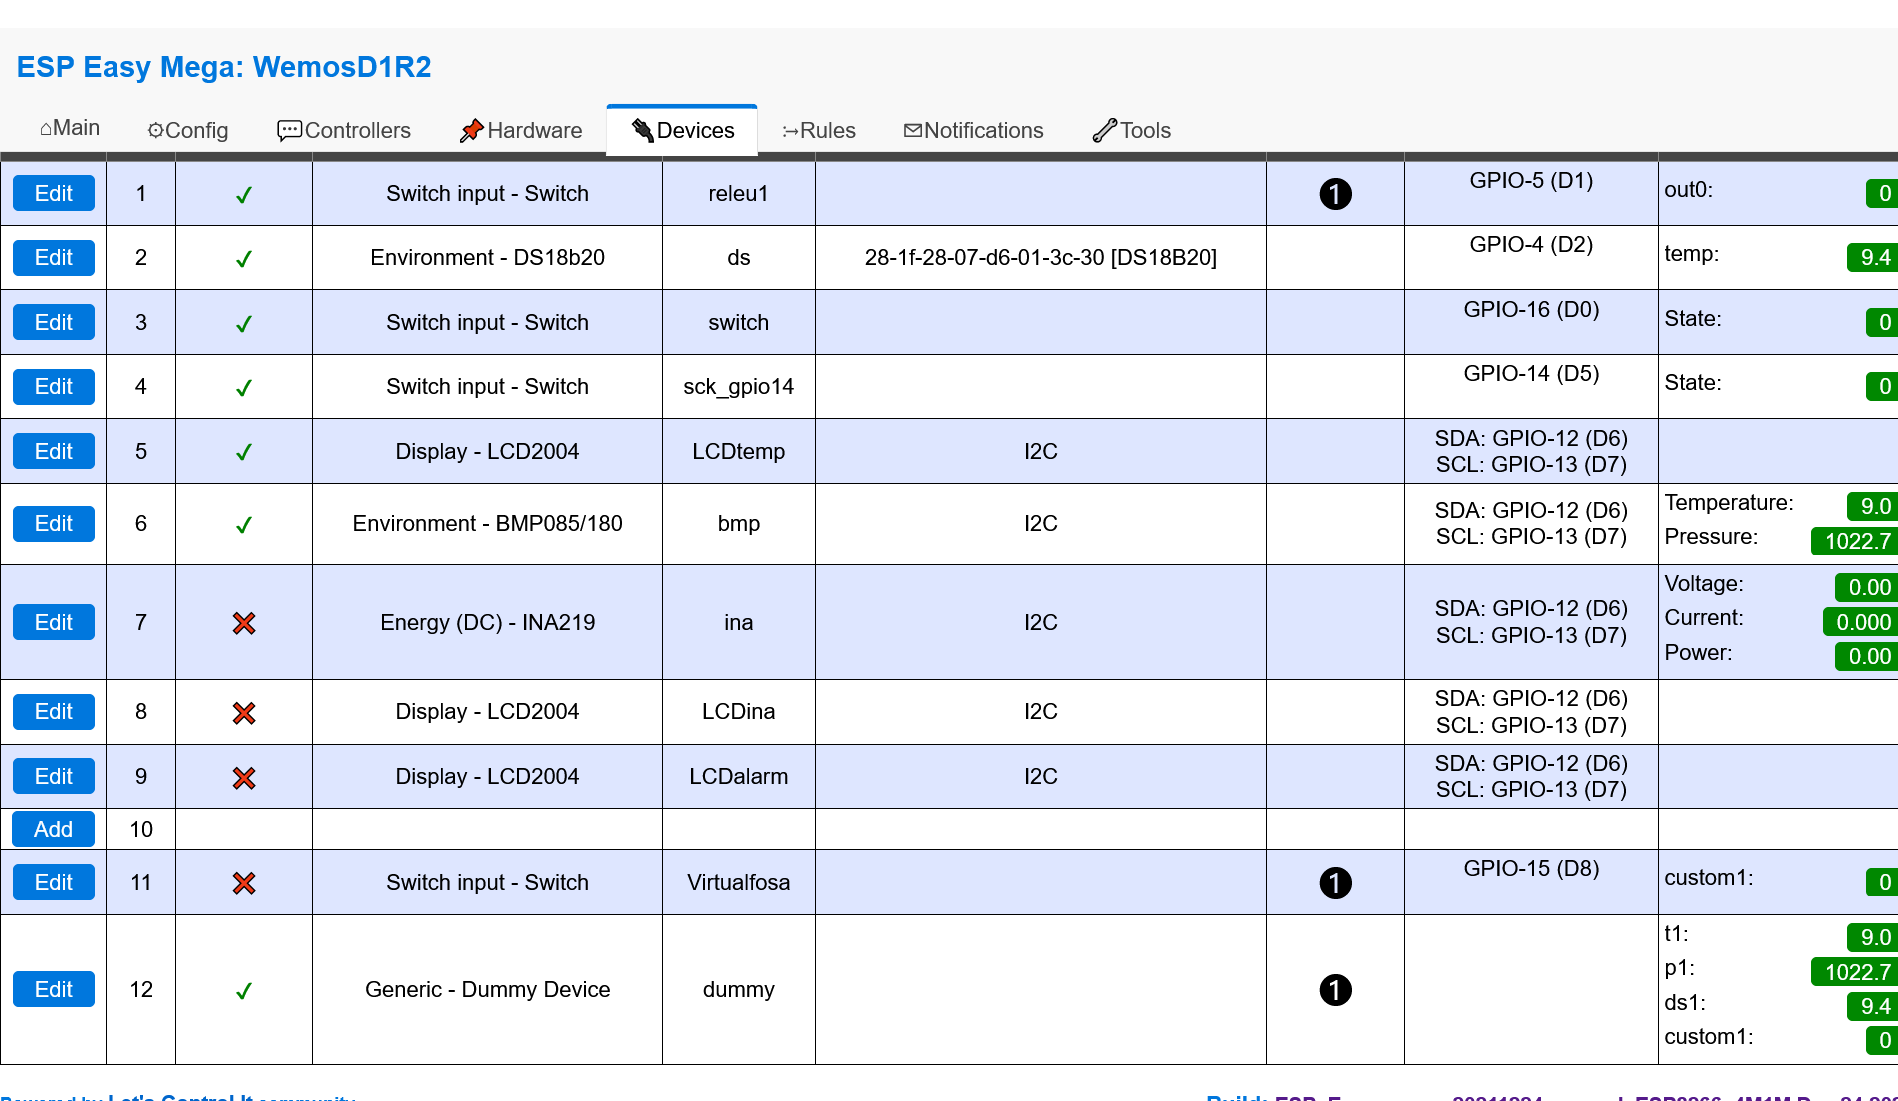Image resolution: width=1898 pixels, height=1101 pixels.
Task: Click the ina Current value 0.000
Action: [1861, 622]
